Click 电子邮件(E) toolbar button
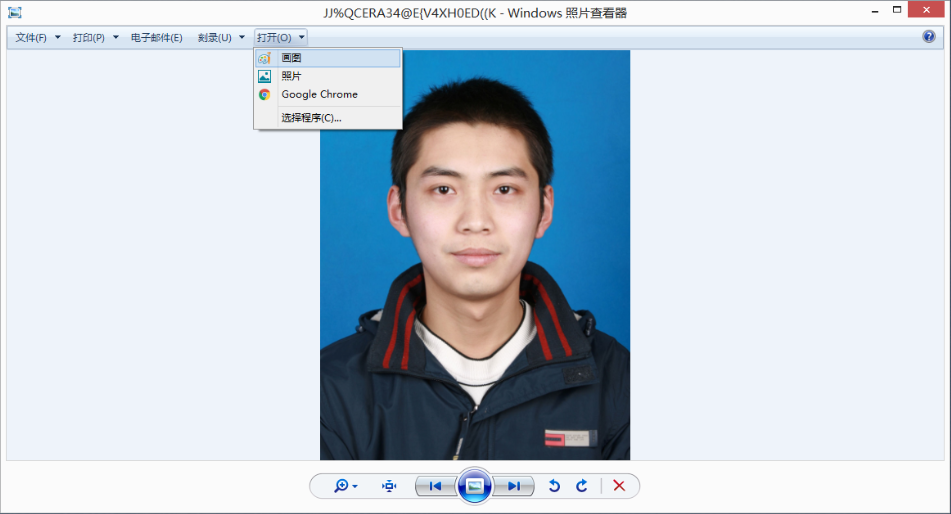951x514 pixels. point(156,38)
